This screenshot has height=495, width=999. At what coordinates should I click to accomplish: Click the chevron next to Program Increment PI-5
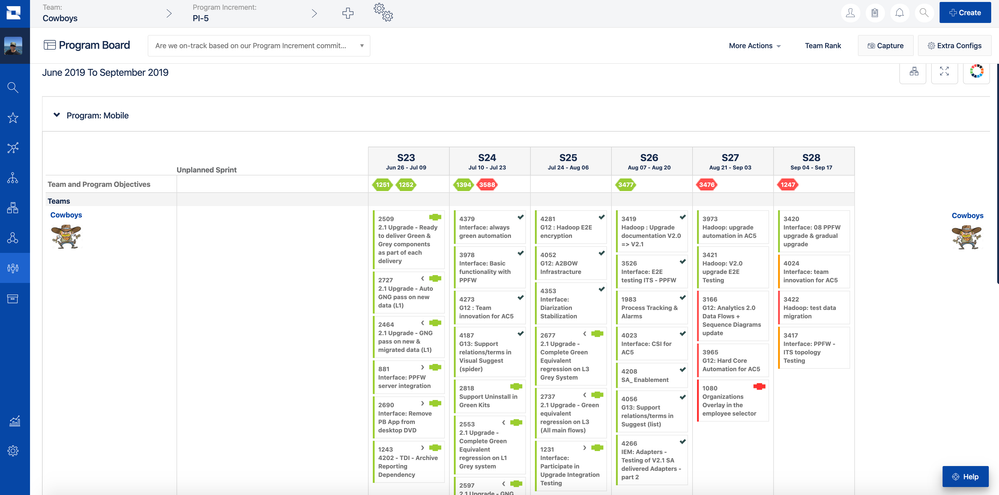point(314,13)
